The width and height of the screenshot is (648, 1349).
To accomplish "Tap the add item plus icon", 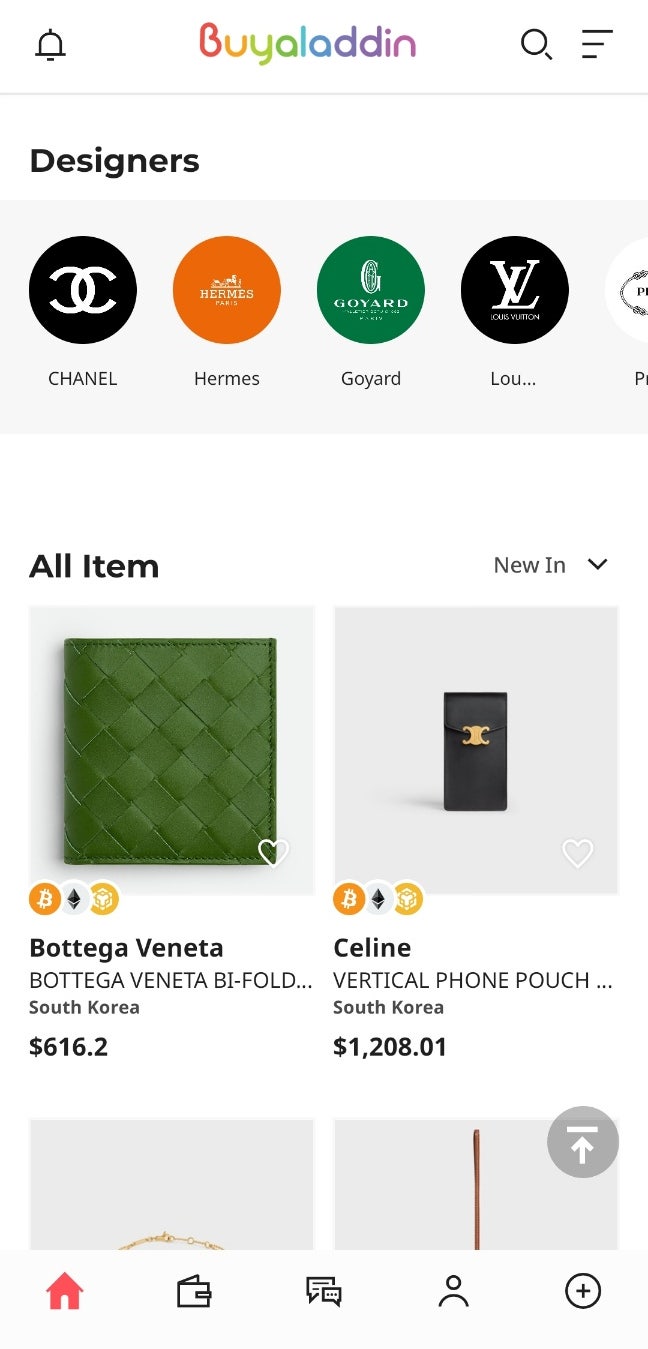I will (583, 1292).
